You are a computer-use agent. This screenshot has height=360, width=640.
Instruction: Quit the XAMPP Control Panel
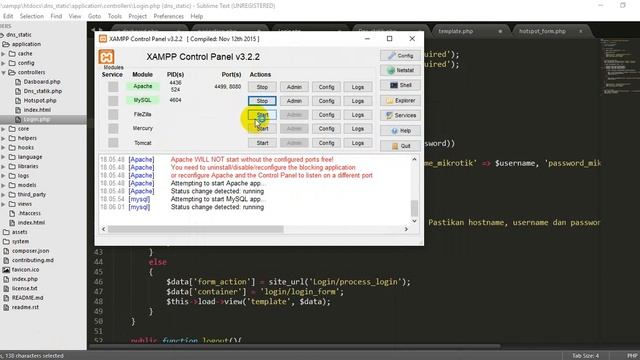coord(400,146)
